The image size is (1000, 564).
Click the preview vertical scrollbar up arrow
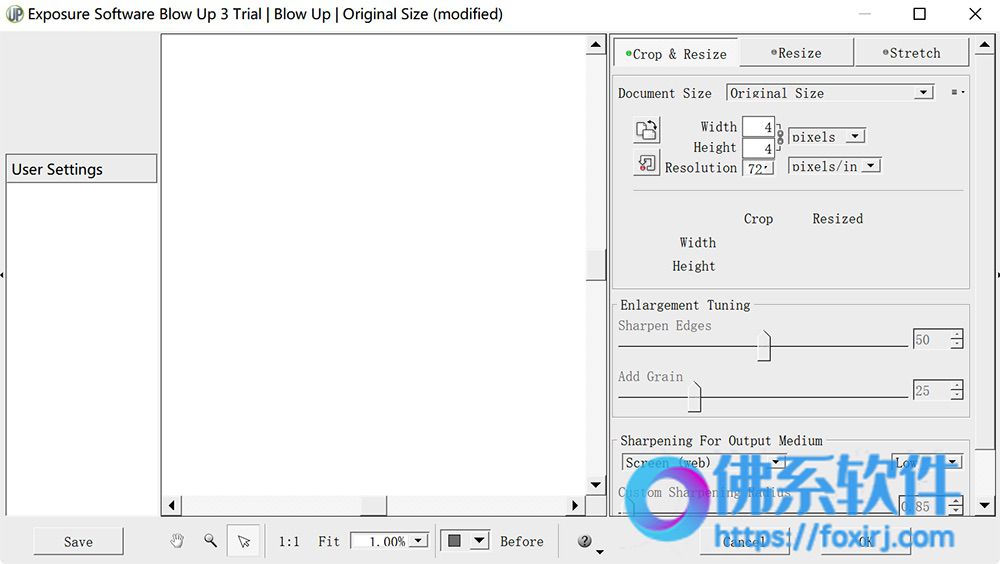coord(596,44)
